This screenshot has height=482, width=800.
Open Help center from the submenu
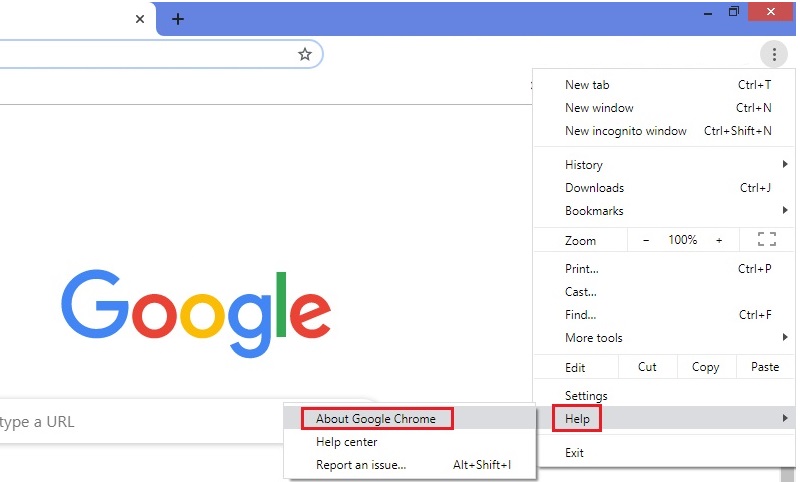coord(347,442)
